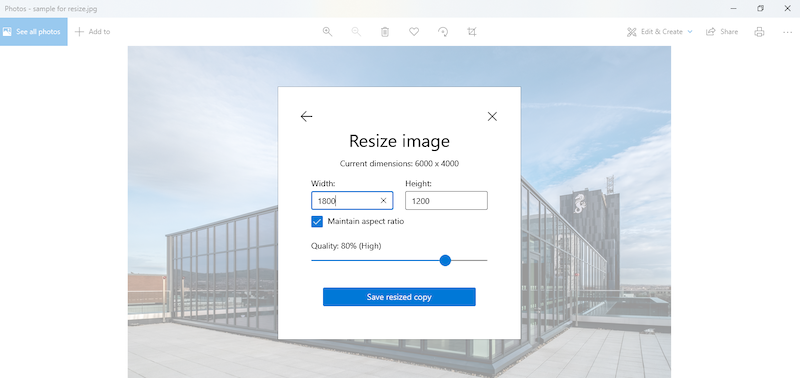Click into the Height input field

tap(446, 200)
